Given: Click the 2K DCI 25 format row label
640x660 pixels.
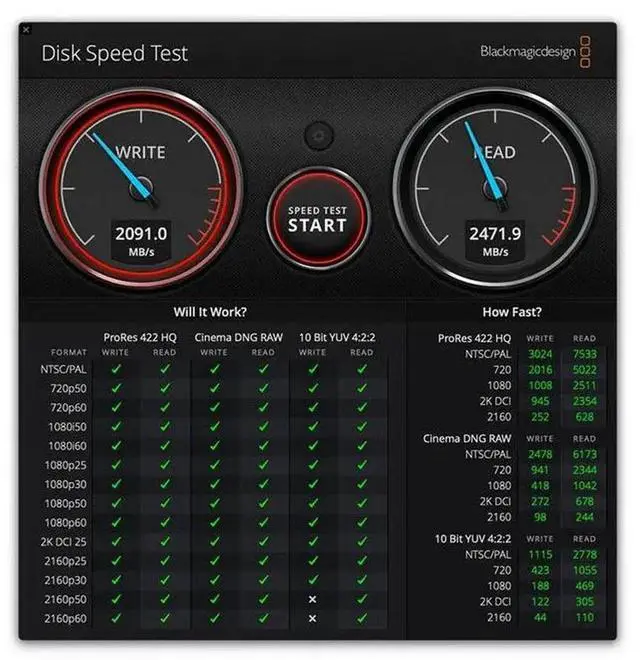Looking at the screenshot, I should (x=64, y=542).
